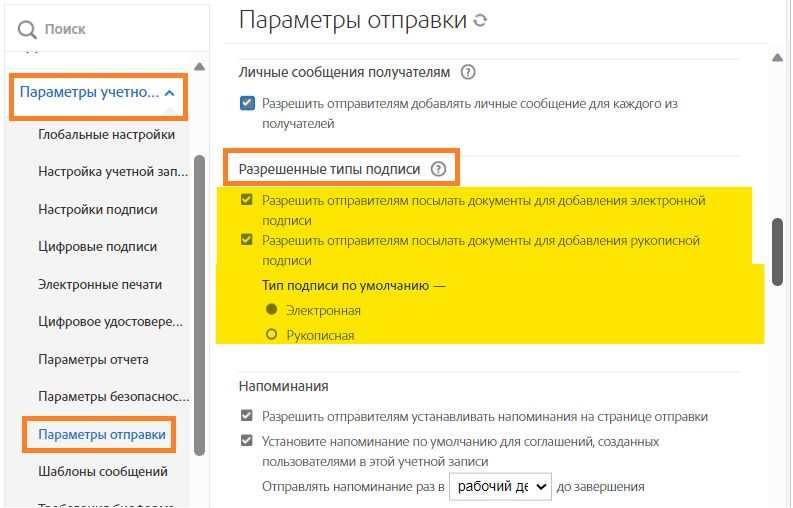
Task: Click the Поиск search field
Action: (107, 29)
